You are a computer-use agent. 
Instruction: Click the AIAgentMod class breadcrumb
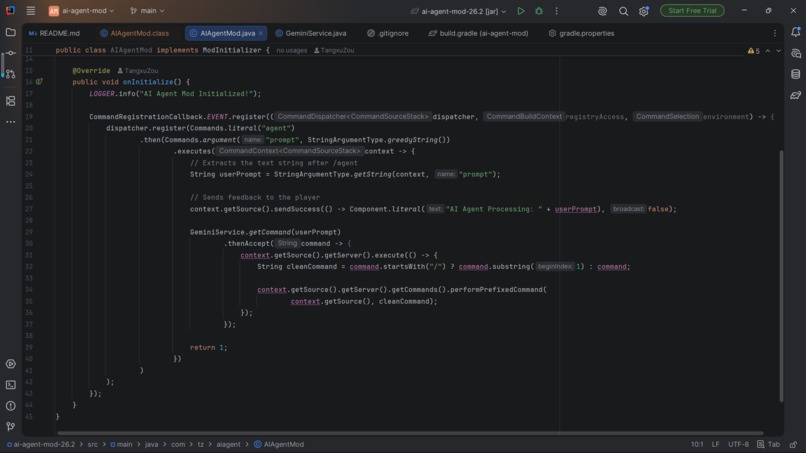pyautogui.click(x=279, y=444)
